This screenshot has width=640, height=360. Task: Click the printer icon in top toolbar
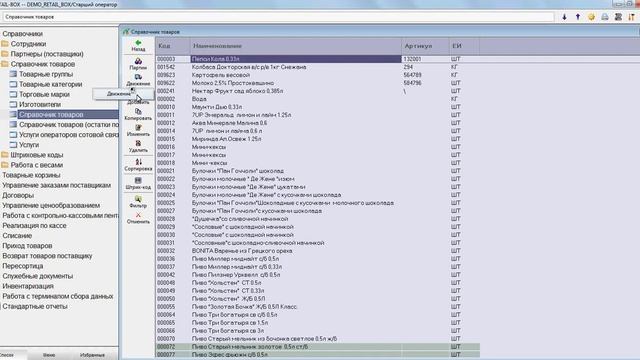tap(605, 17)
